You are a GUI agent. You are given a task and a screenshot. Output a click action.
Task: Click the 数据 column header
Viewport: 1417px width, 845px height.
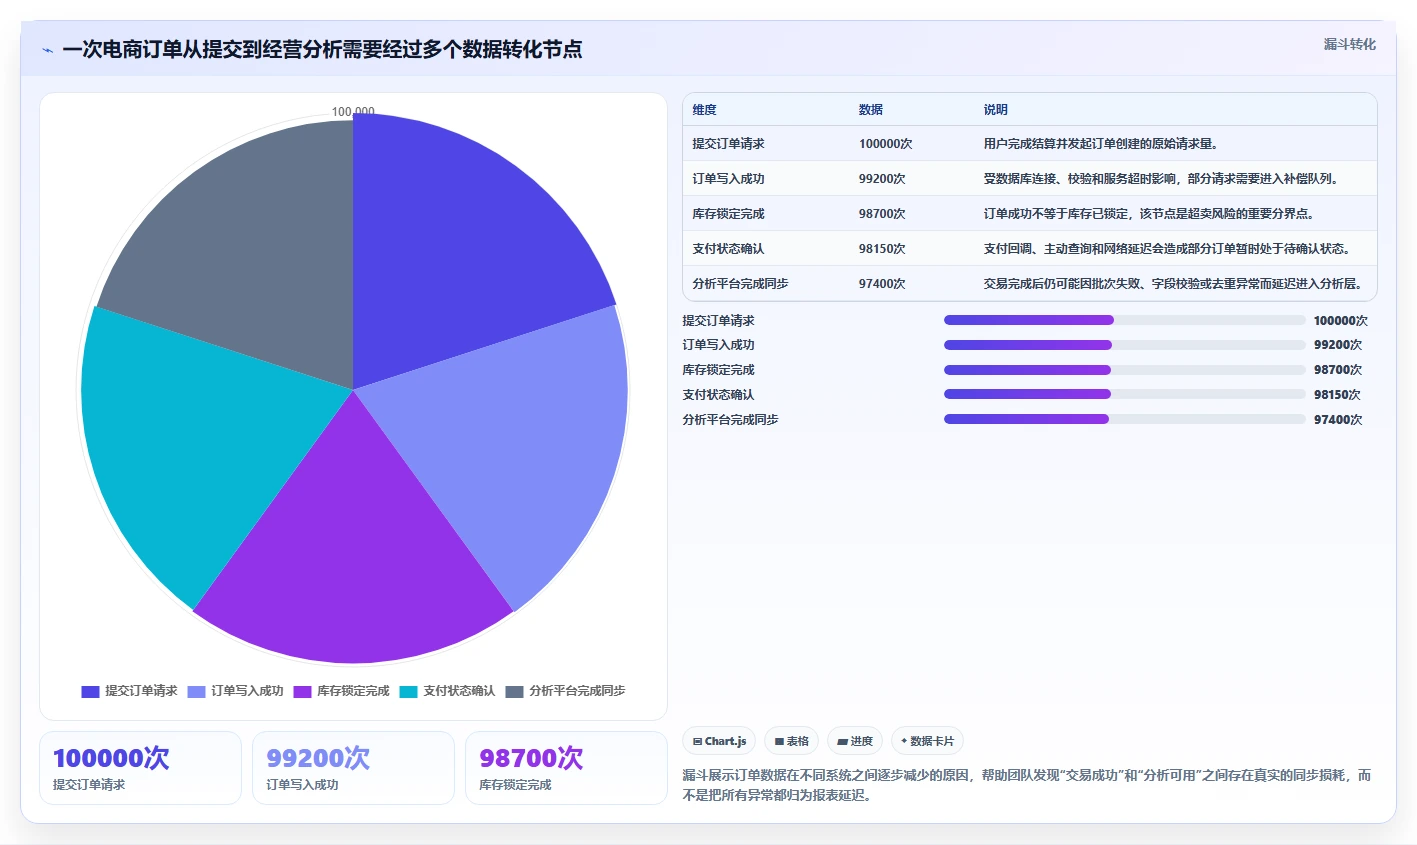point(871,110)
